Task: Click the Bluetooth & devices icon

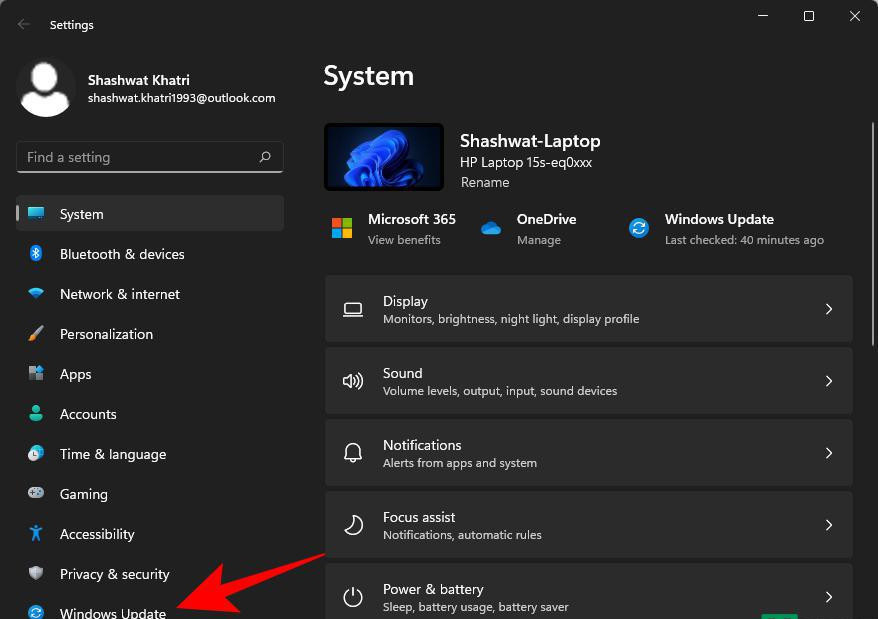Action: 36,254
